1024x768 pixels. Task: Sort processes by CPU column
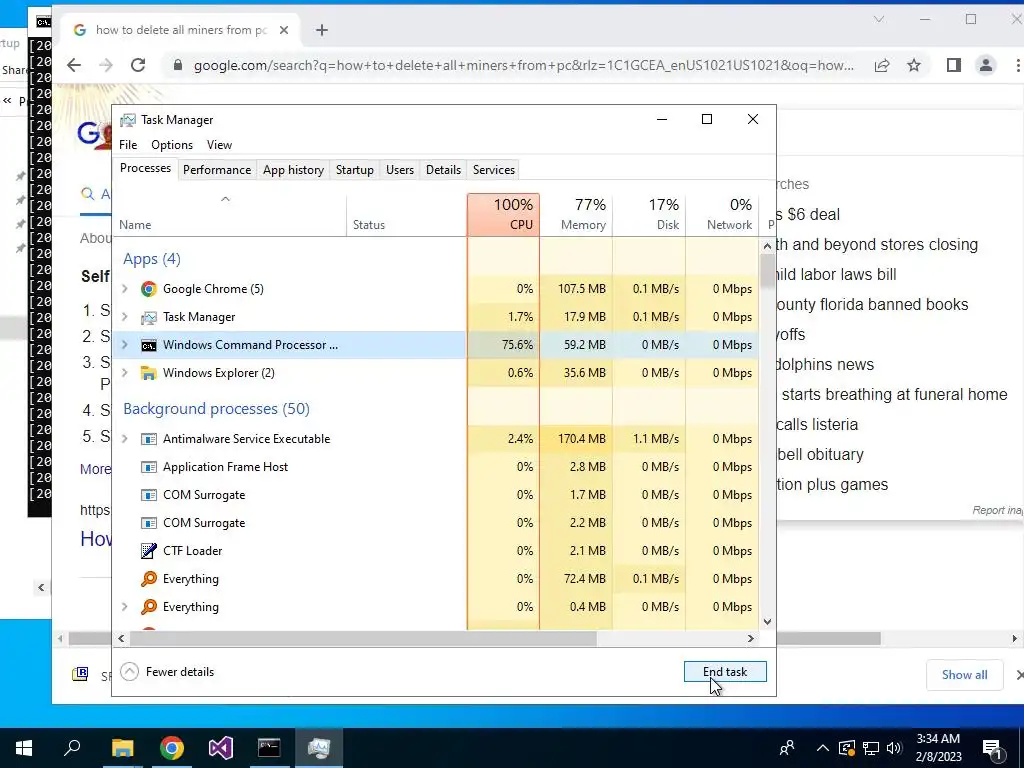click(504, 215)
